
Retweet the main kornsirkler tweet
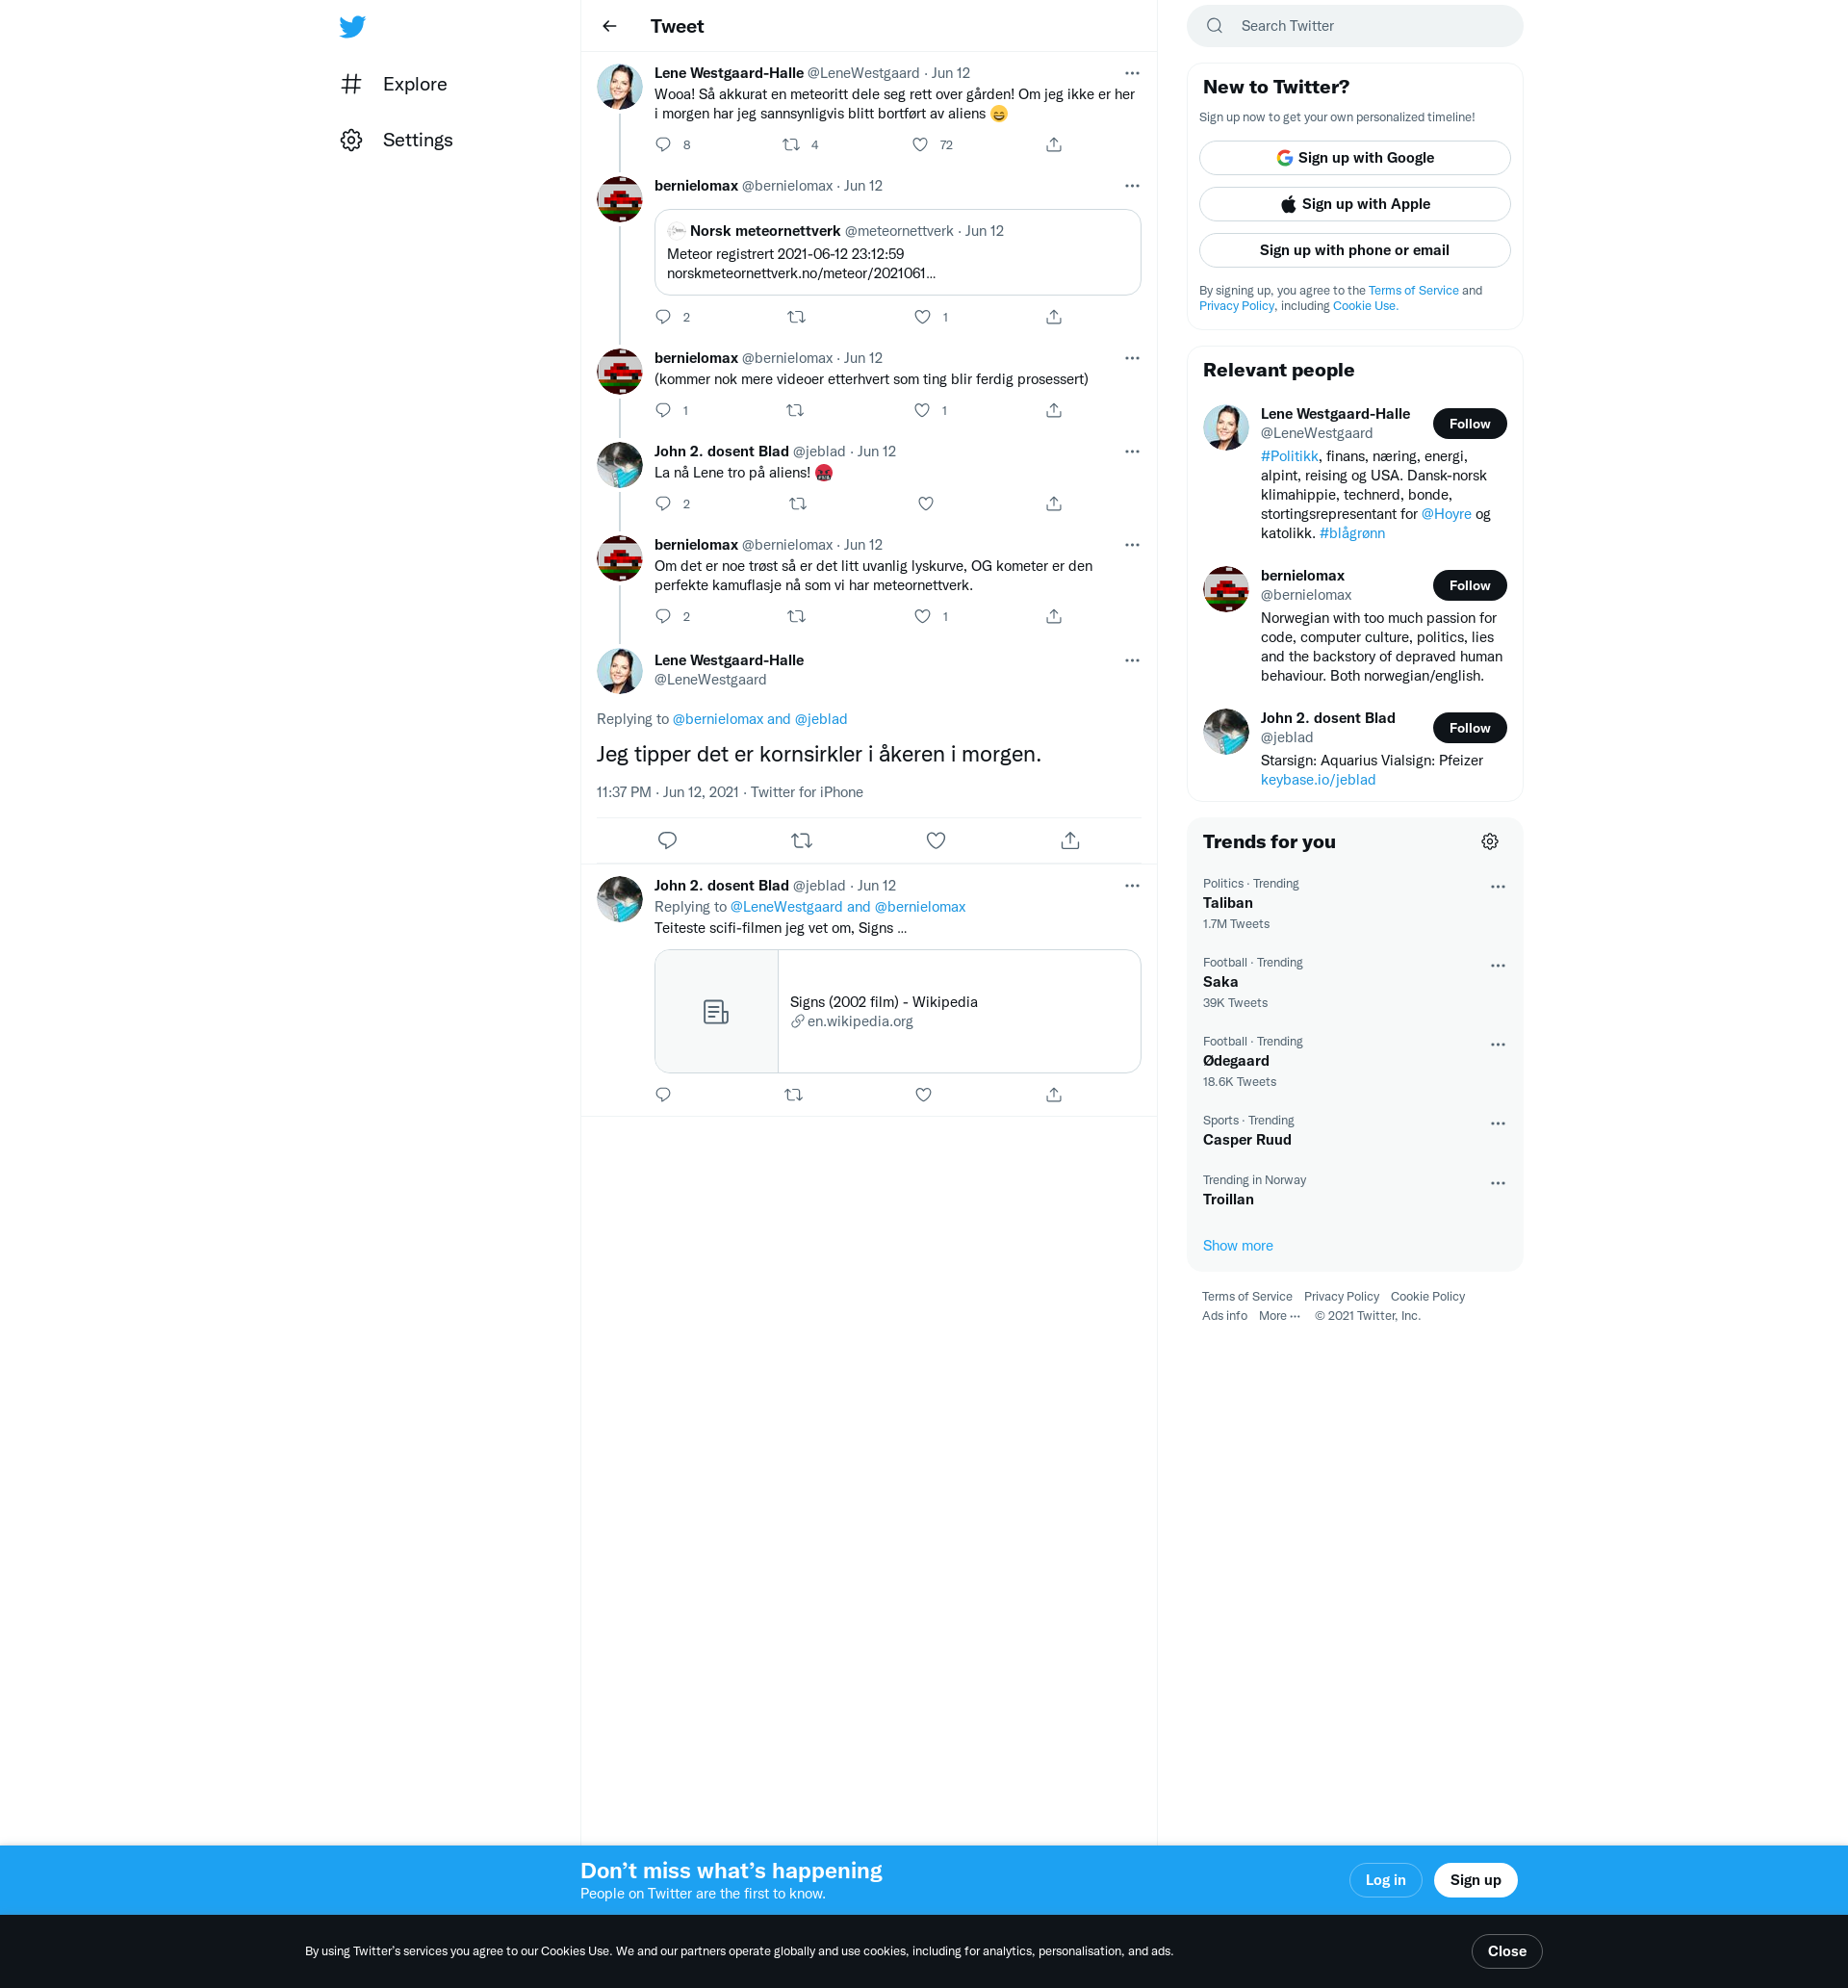click(x=802, y=841)
